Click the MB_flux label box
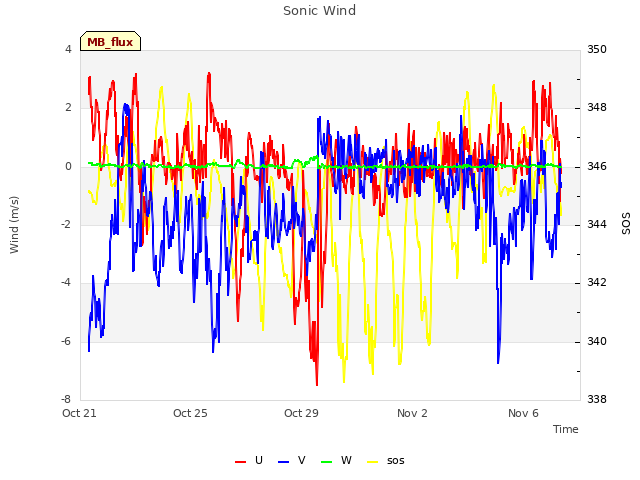The height and width of the screenshot is (480, 640). 110,41
